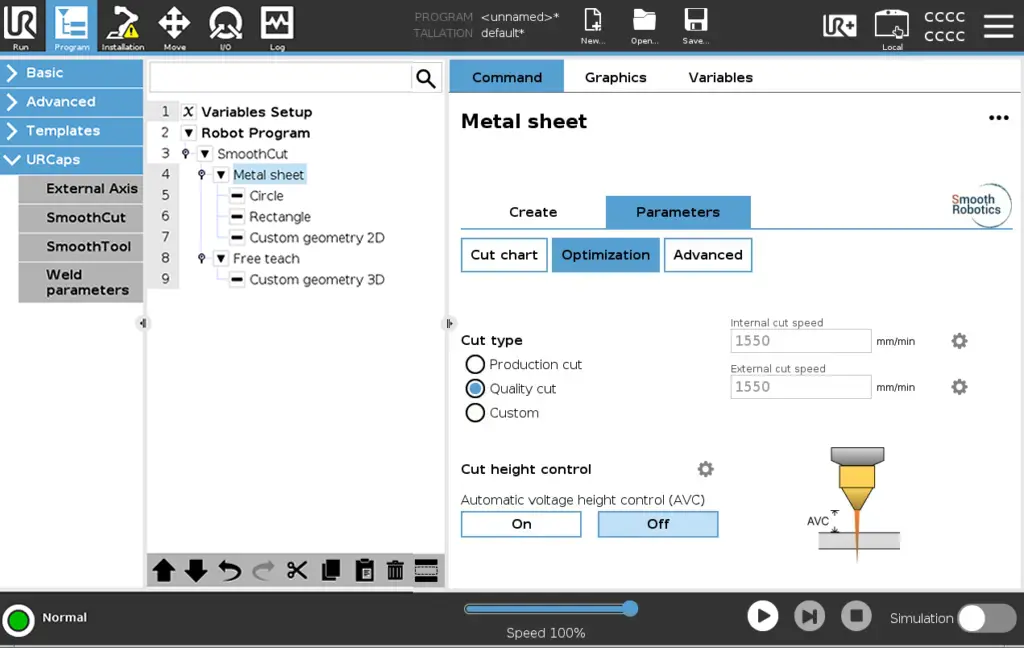1024x648 pixels.
Task: Open the Parameters tab
Action: tap(678, 212)
